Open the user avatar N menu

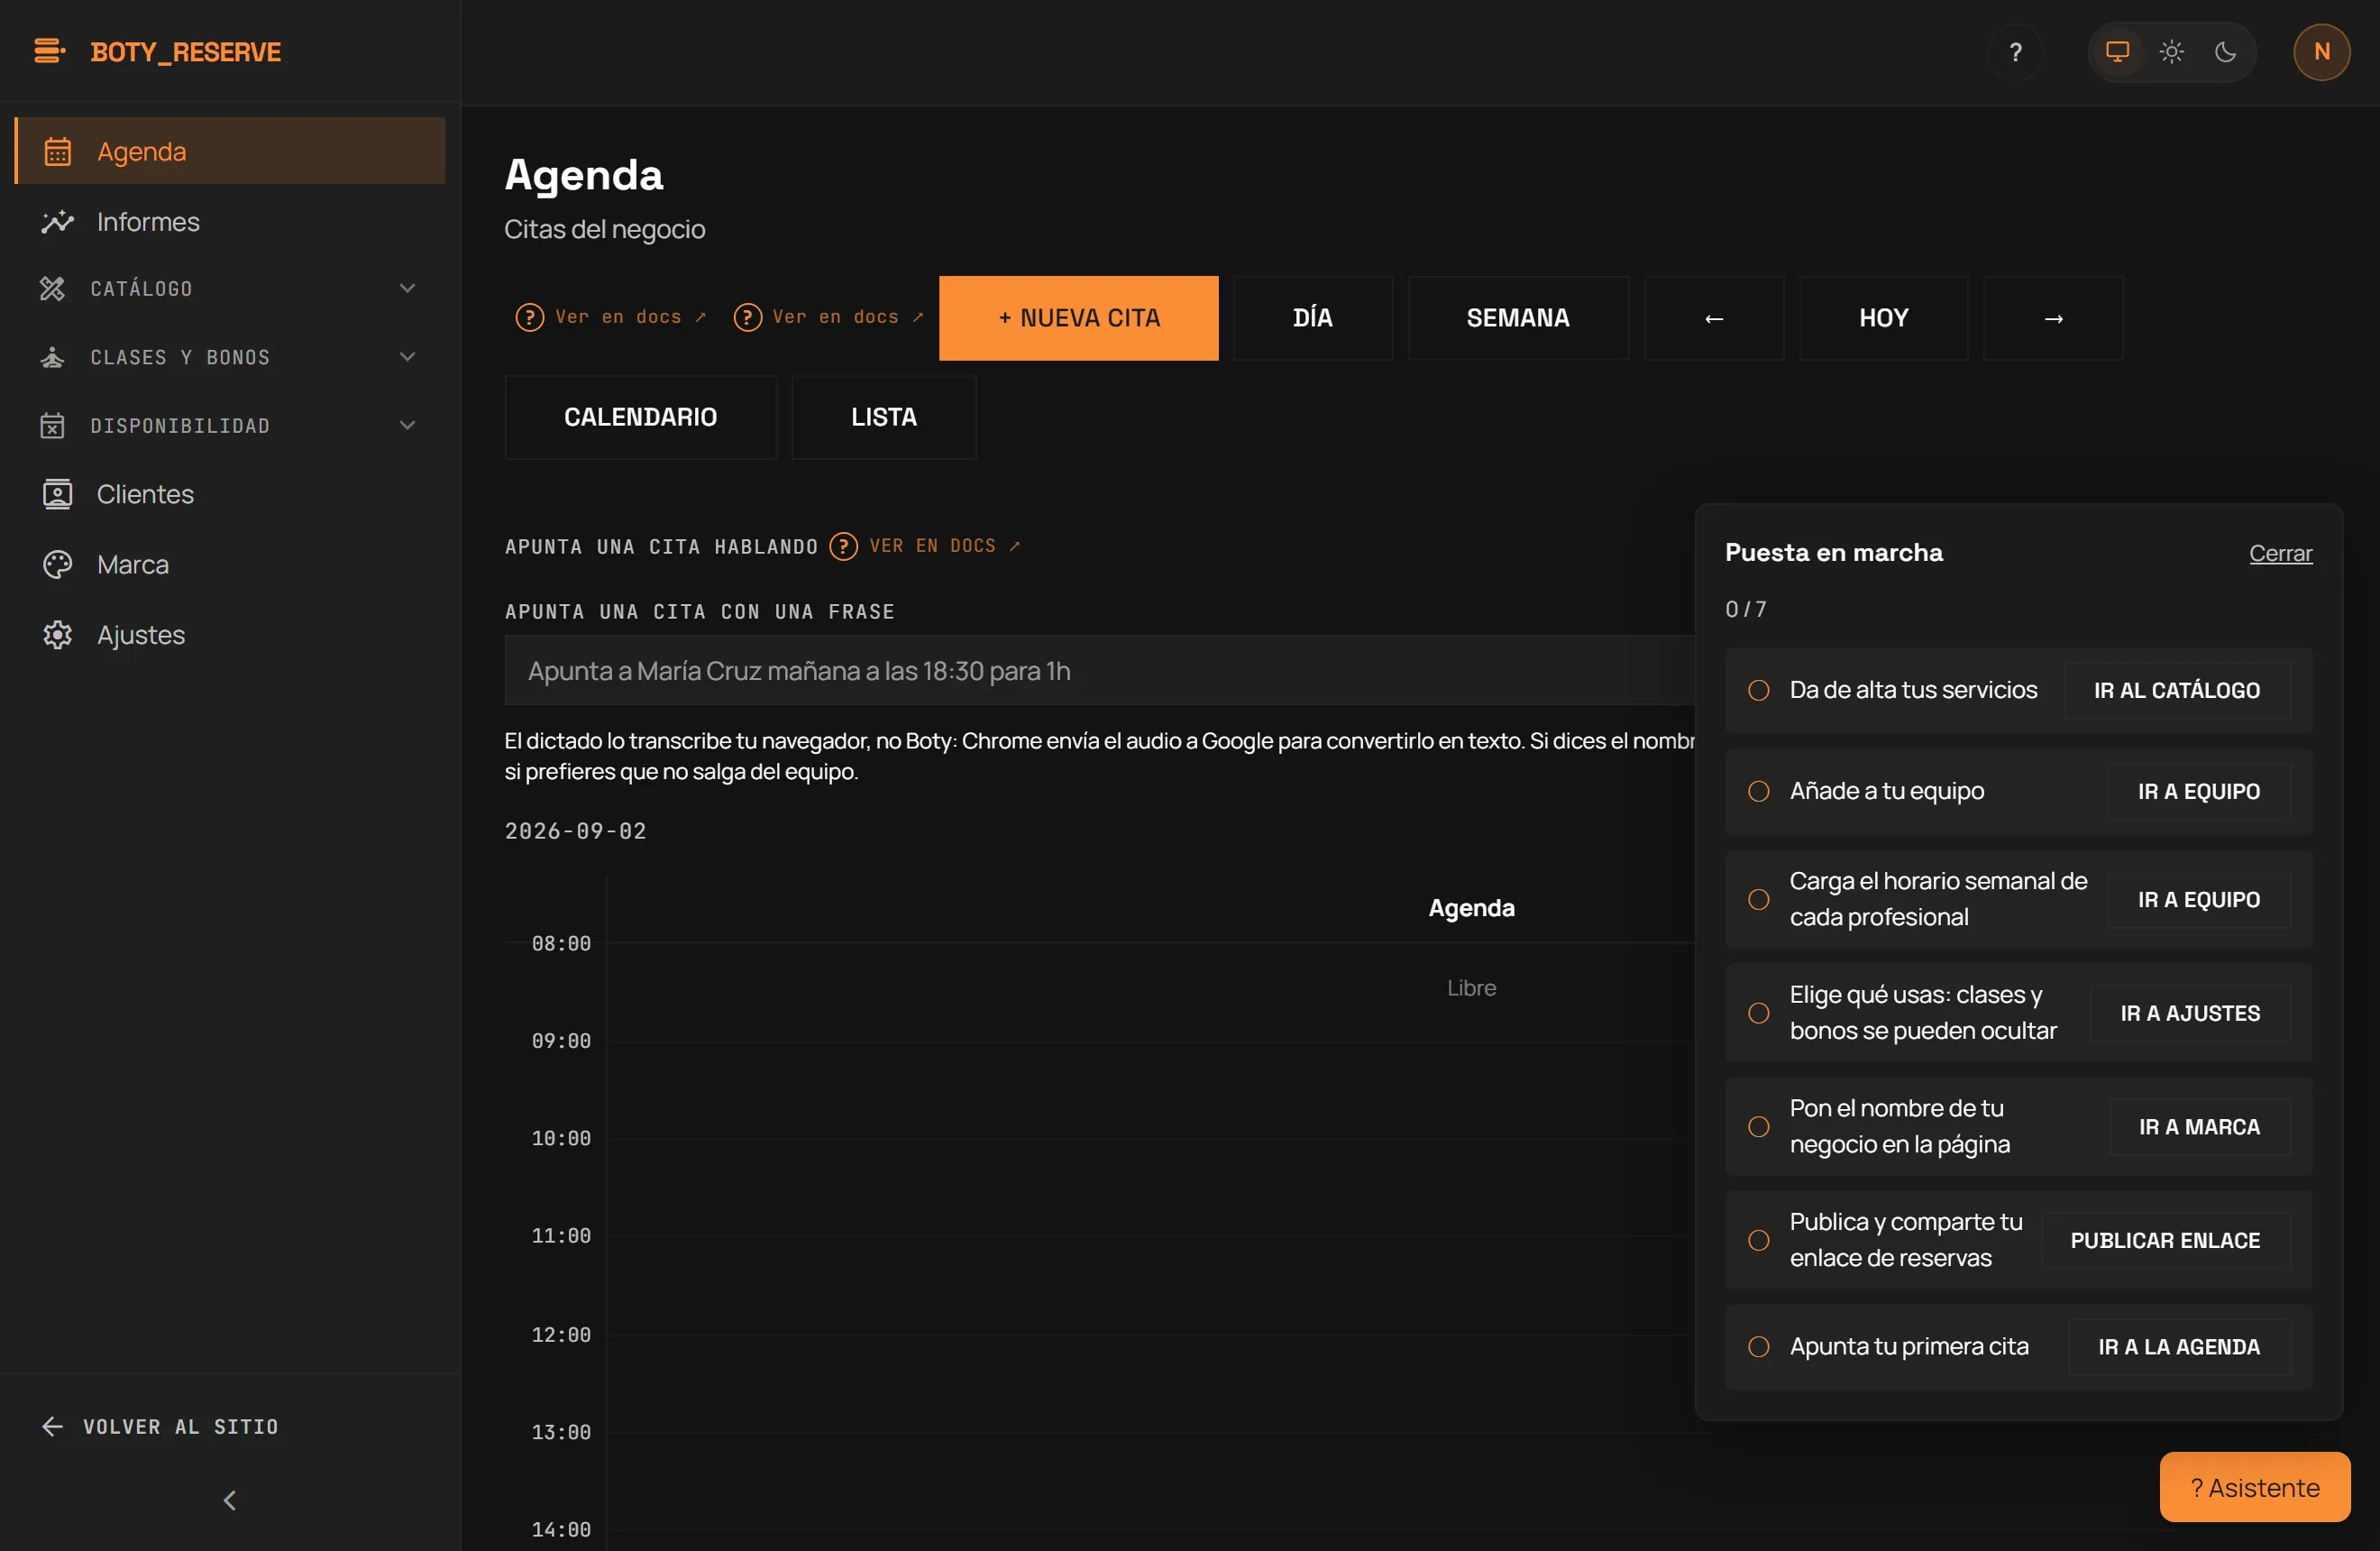[2321, 52]
